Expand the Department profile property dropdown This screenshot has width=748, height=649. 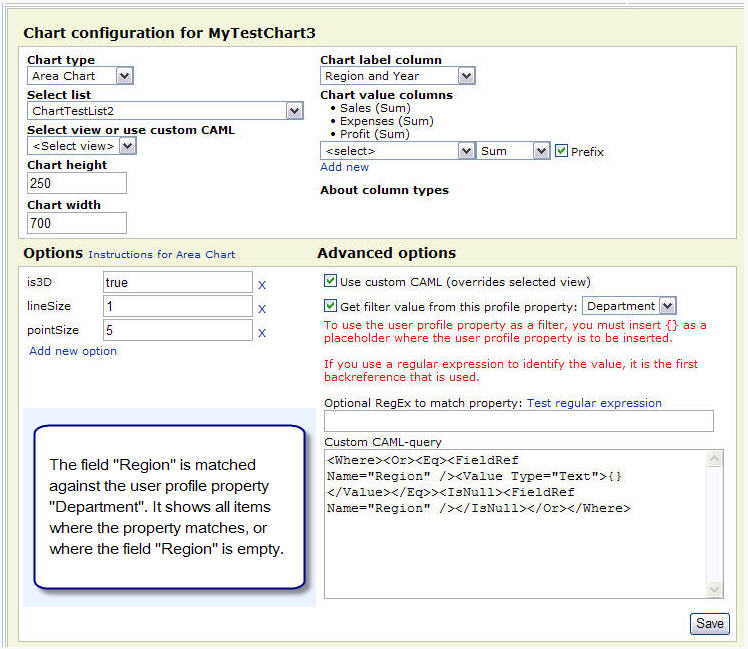point(668,306)
